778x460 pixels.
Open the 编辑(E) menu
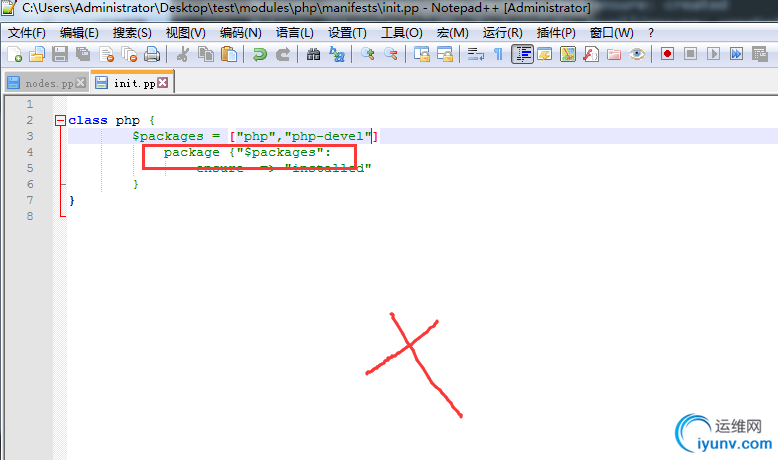pos(79,33)
